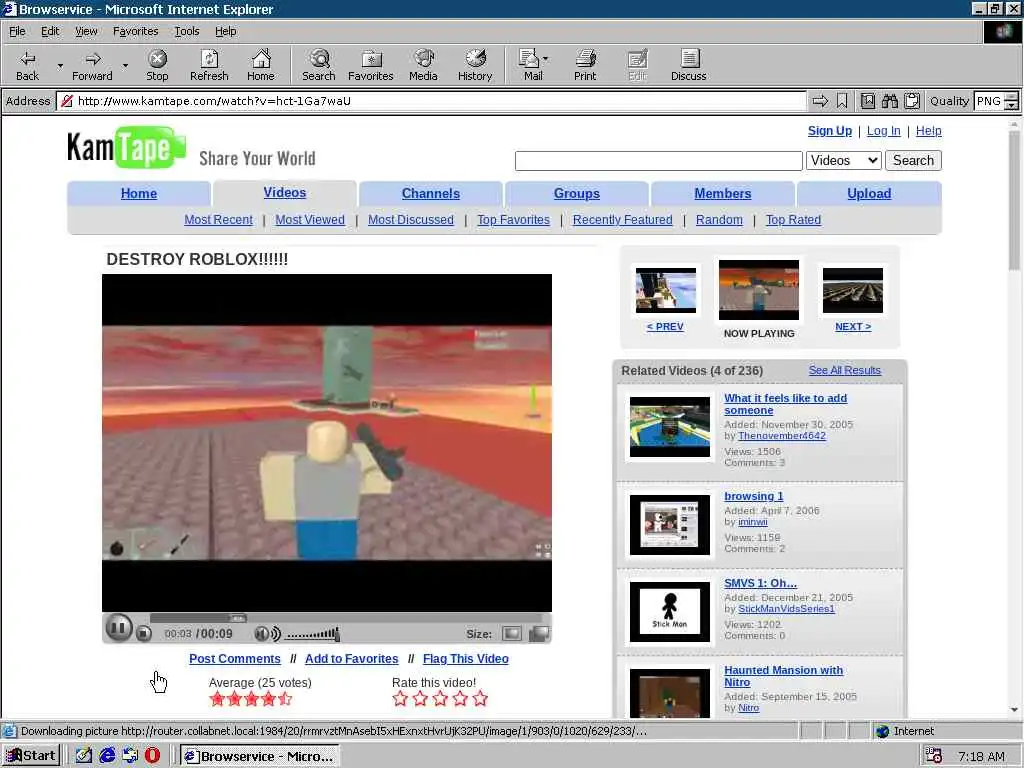
Task: Click the Discuss toolbar icon
Action: point(688,65)
